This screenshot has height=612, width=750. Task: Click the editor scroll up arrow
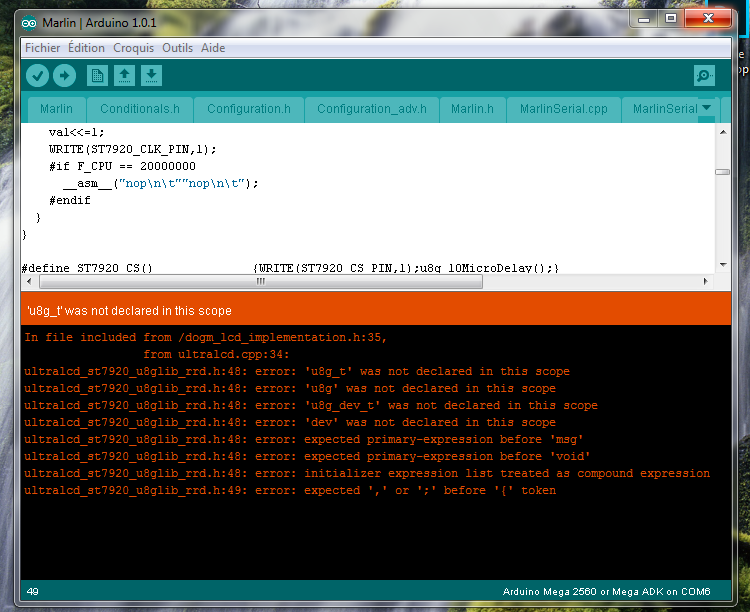[723, 132]
